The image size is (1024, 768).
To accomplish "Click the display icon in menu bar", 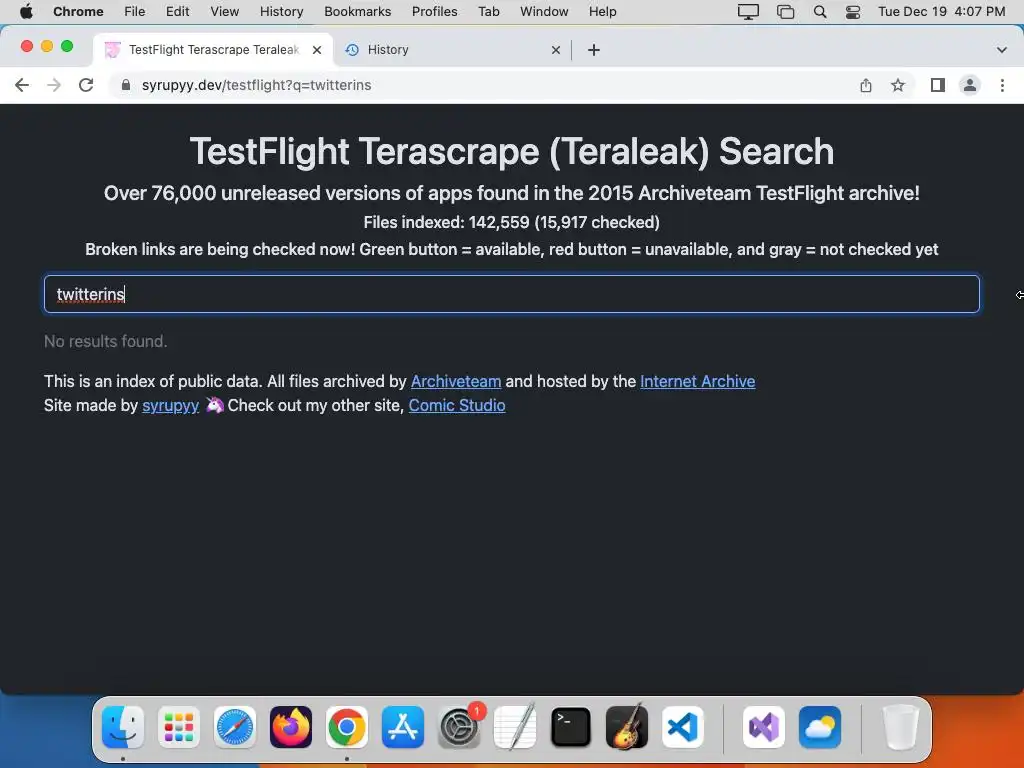I will [x=748, y=12].
